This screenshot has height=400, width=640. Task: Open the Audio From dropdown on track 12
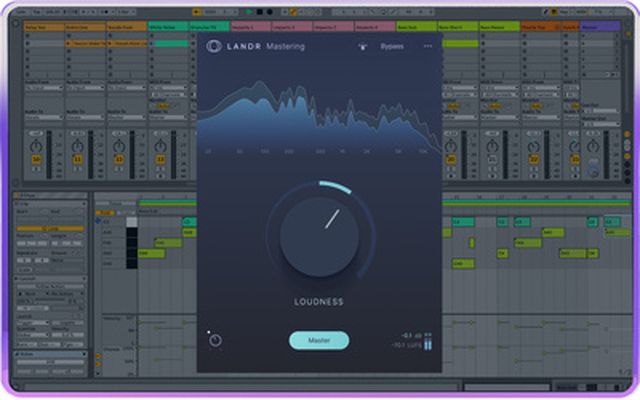127,88
